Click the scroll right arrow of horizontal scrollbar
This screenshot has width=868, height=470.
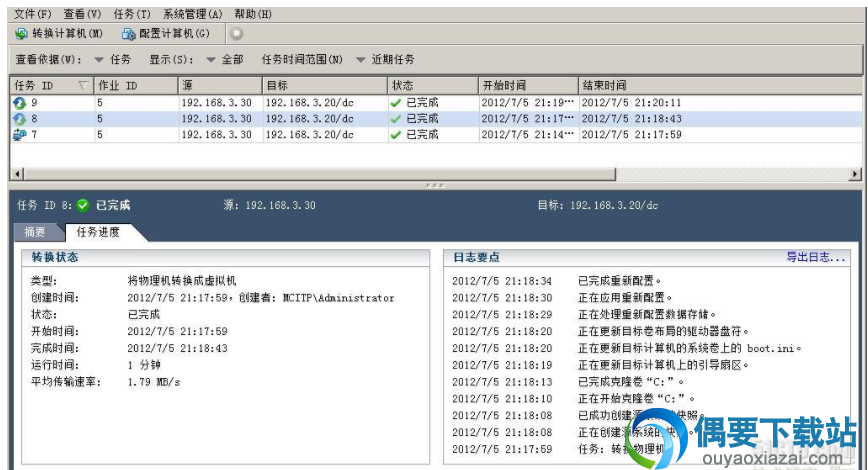click(x=855, y=174)
